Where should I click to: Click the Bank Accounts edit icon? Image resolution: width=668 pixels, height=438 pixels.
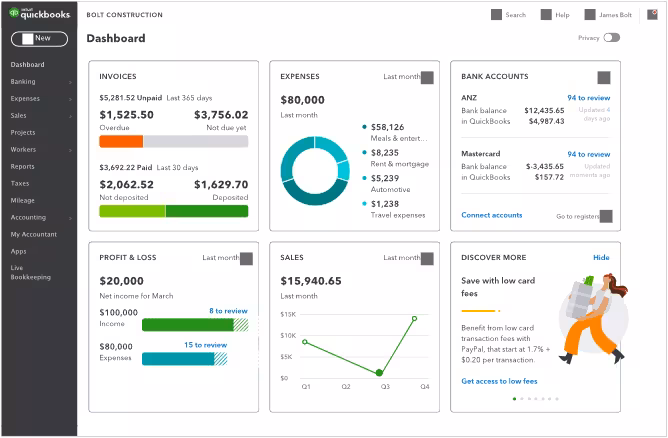(604, 78)
